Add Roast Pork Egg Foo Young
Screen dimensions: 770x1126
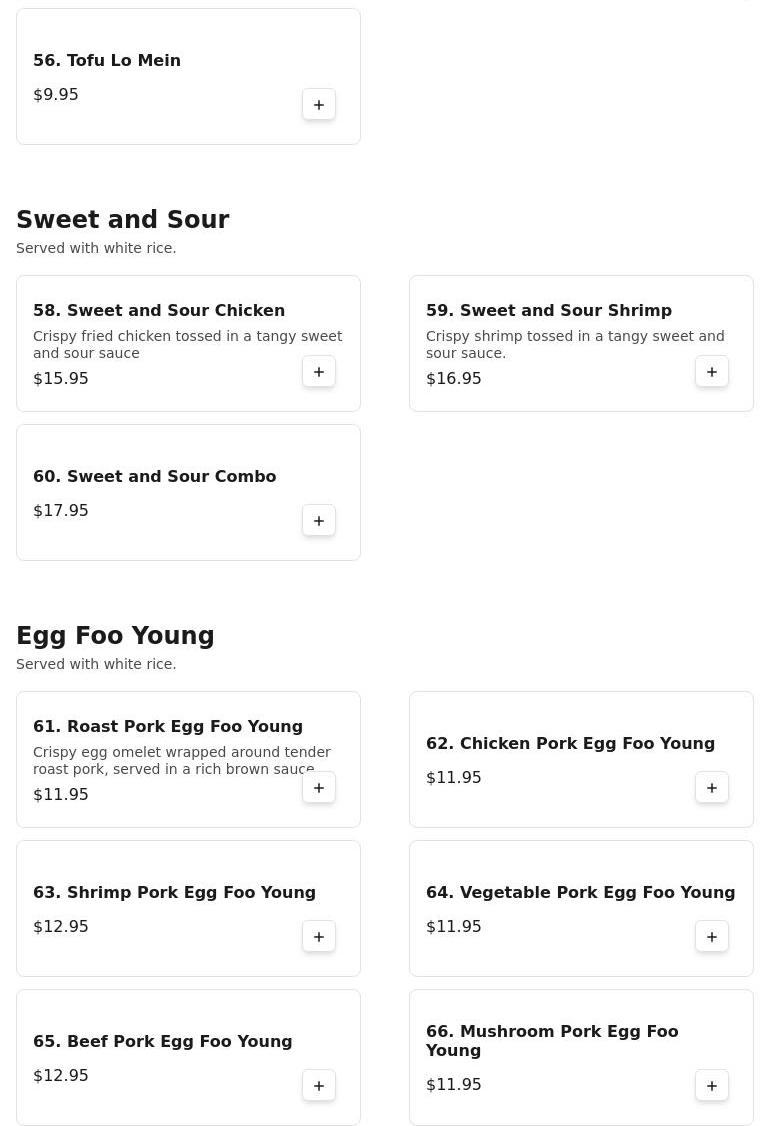point(319,788)
